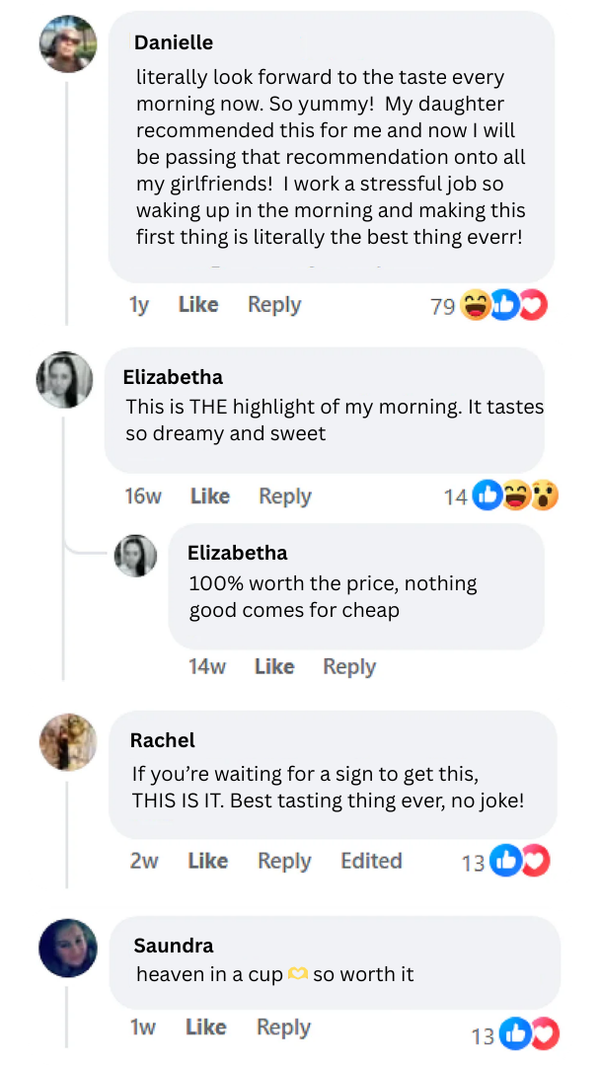Click Saundra's profile avatar
600x1066 pixels.
[68, 948]
